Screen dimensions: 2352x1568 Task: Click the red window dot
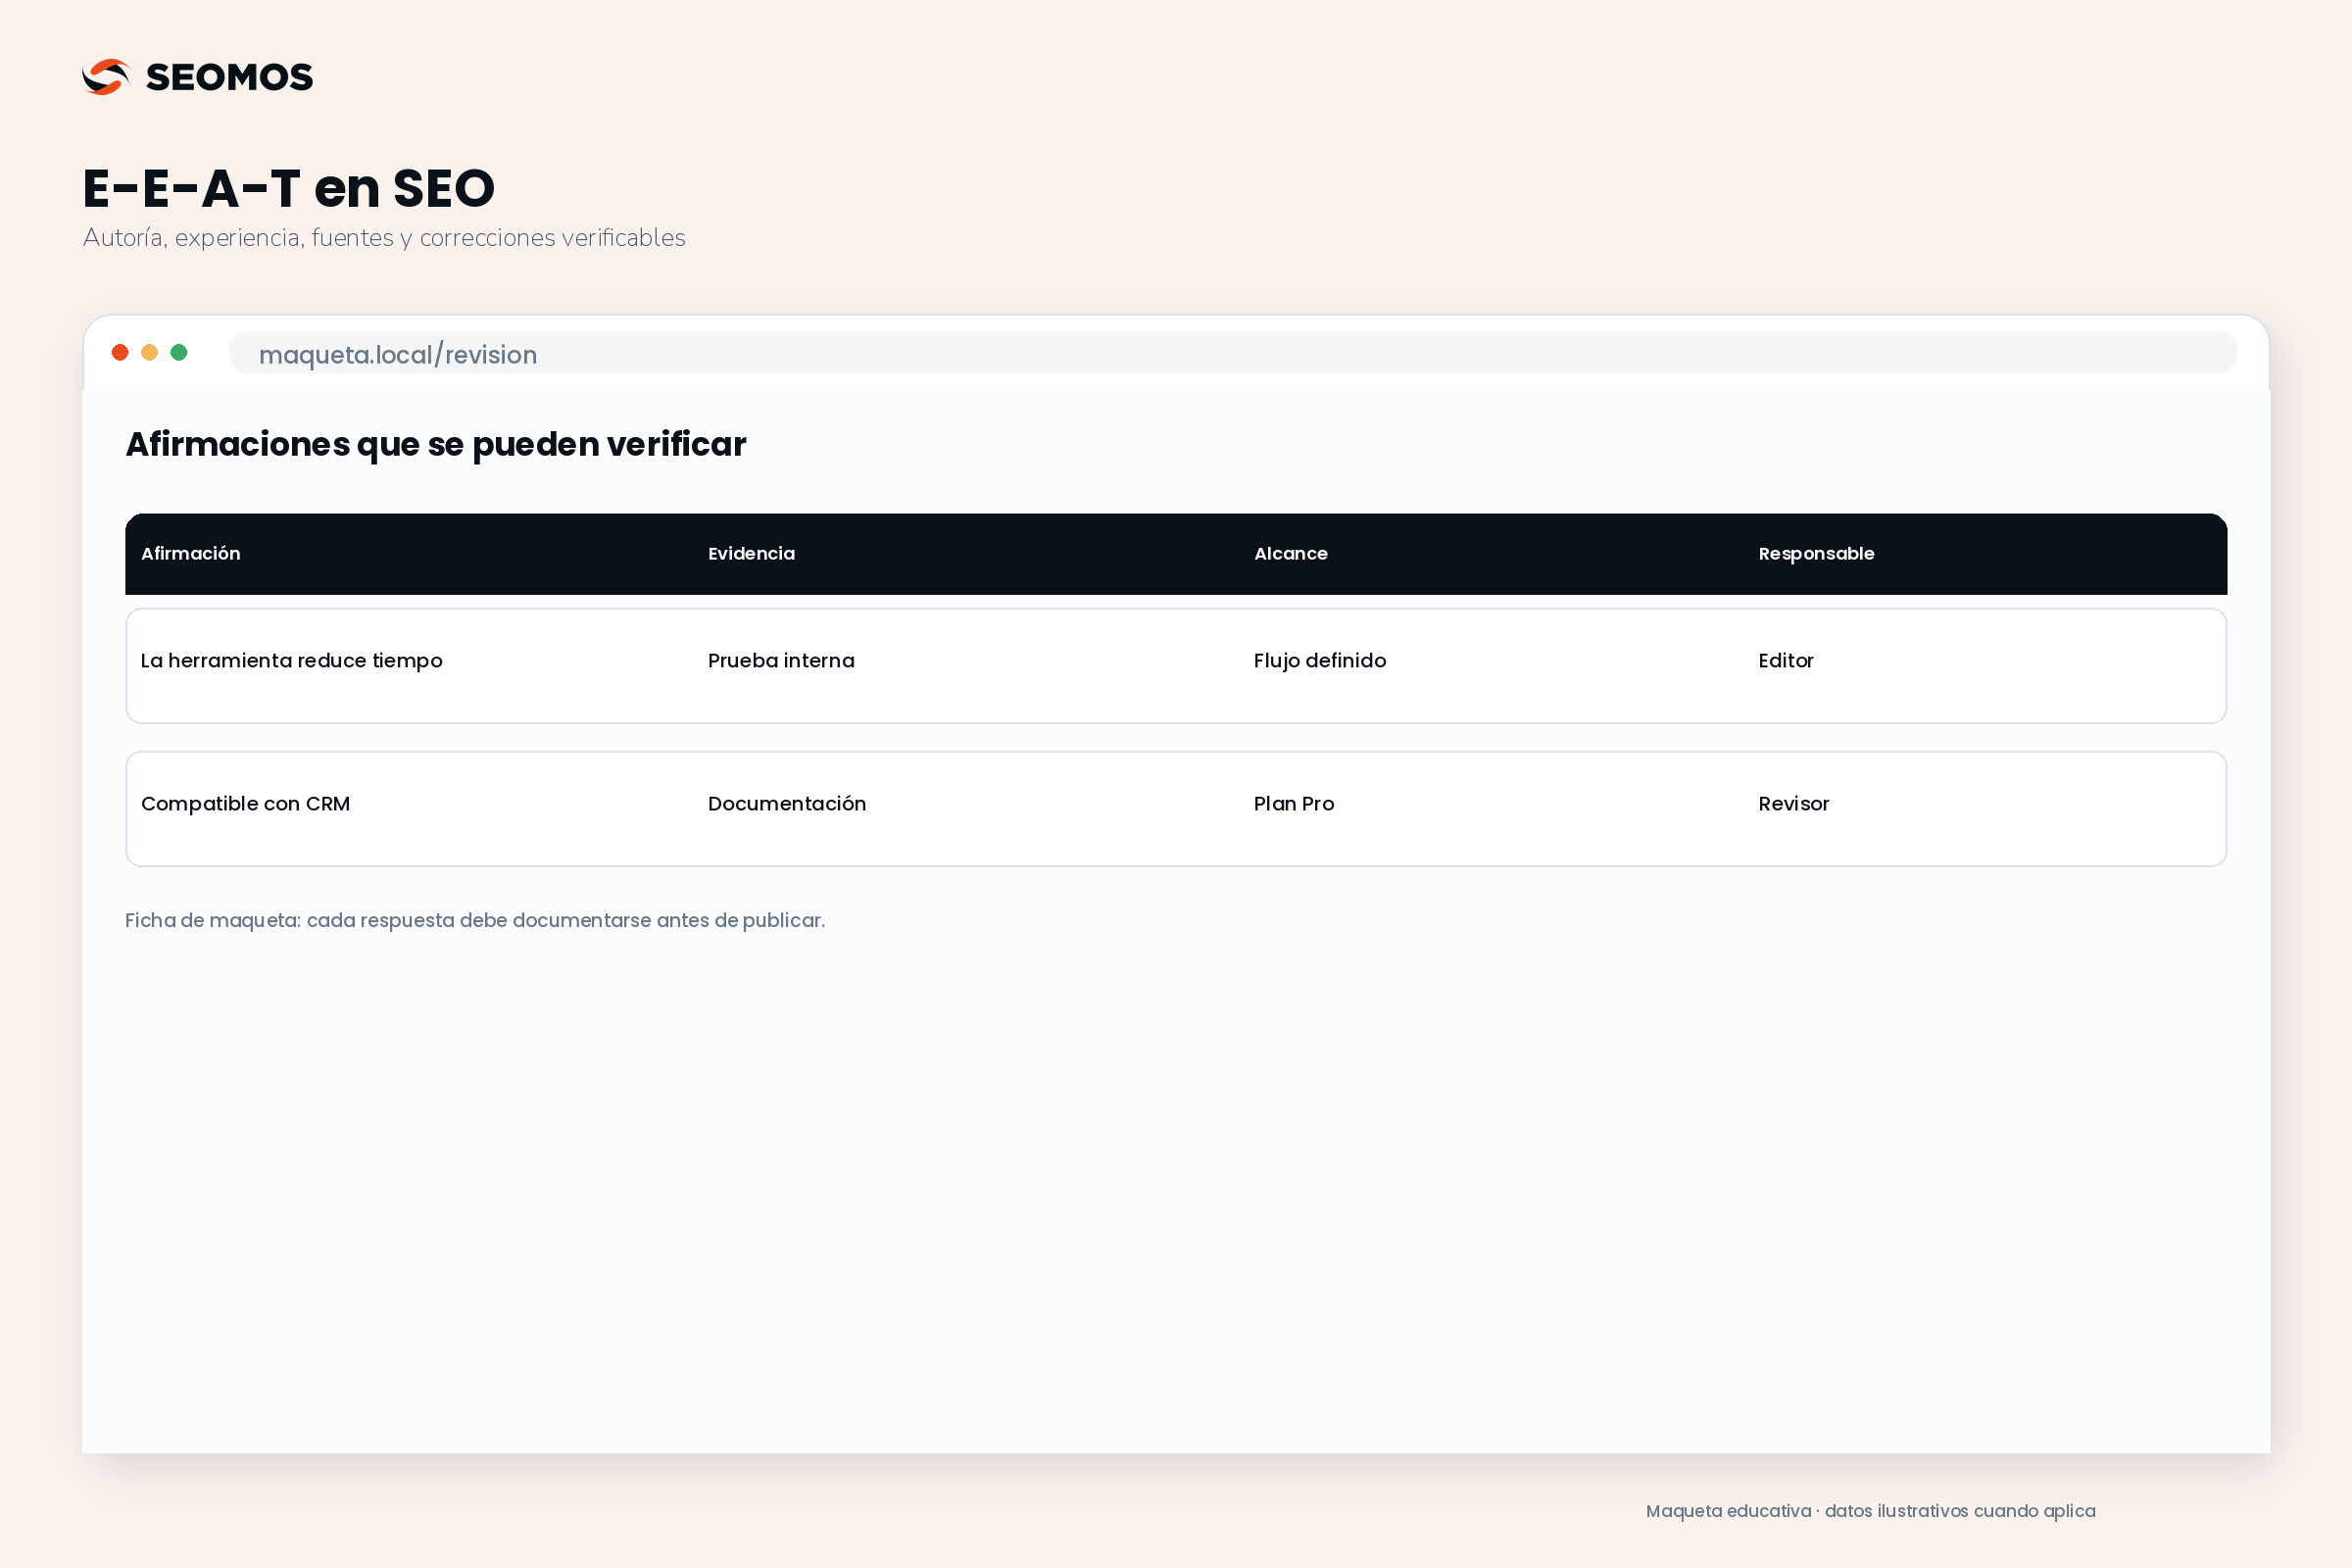(120, 352)
